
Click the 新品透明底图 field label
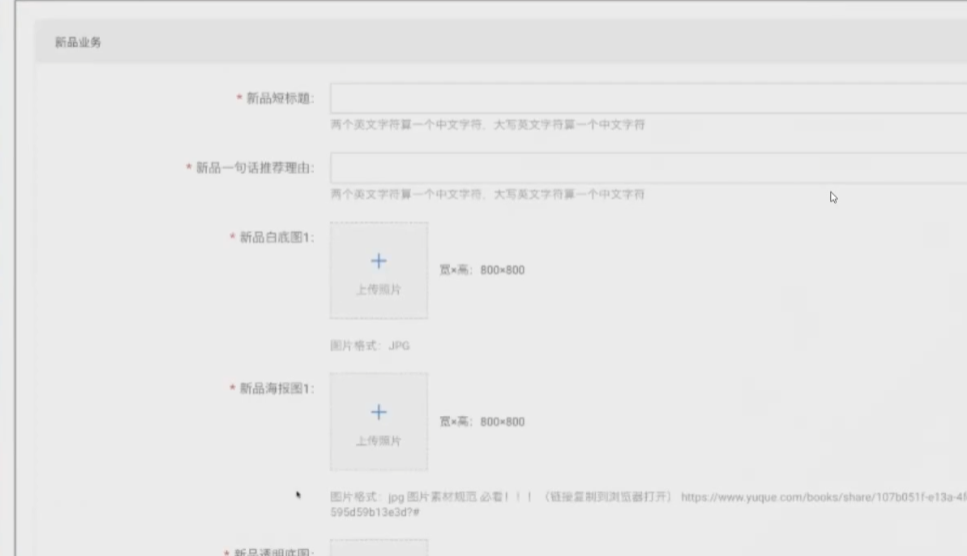pos(276,551)
